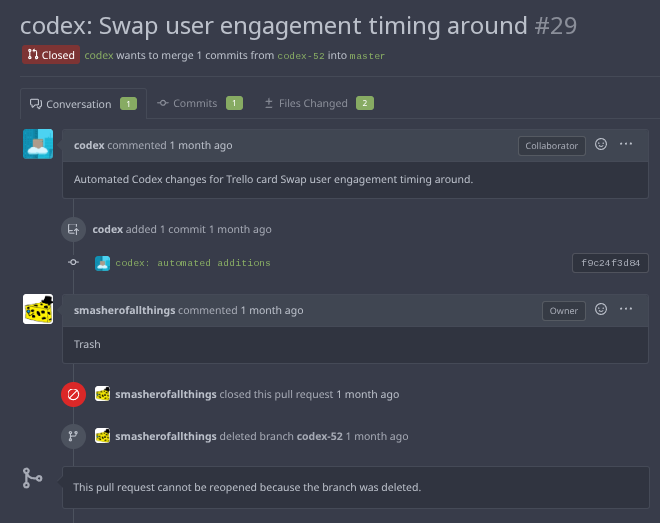
Task: Click the master target branch link
Action: coord(367,56)
